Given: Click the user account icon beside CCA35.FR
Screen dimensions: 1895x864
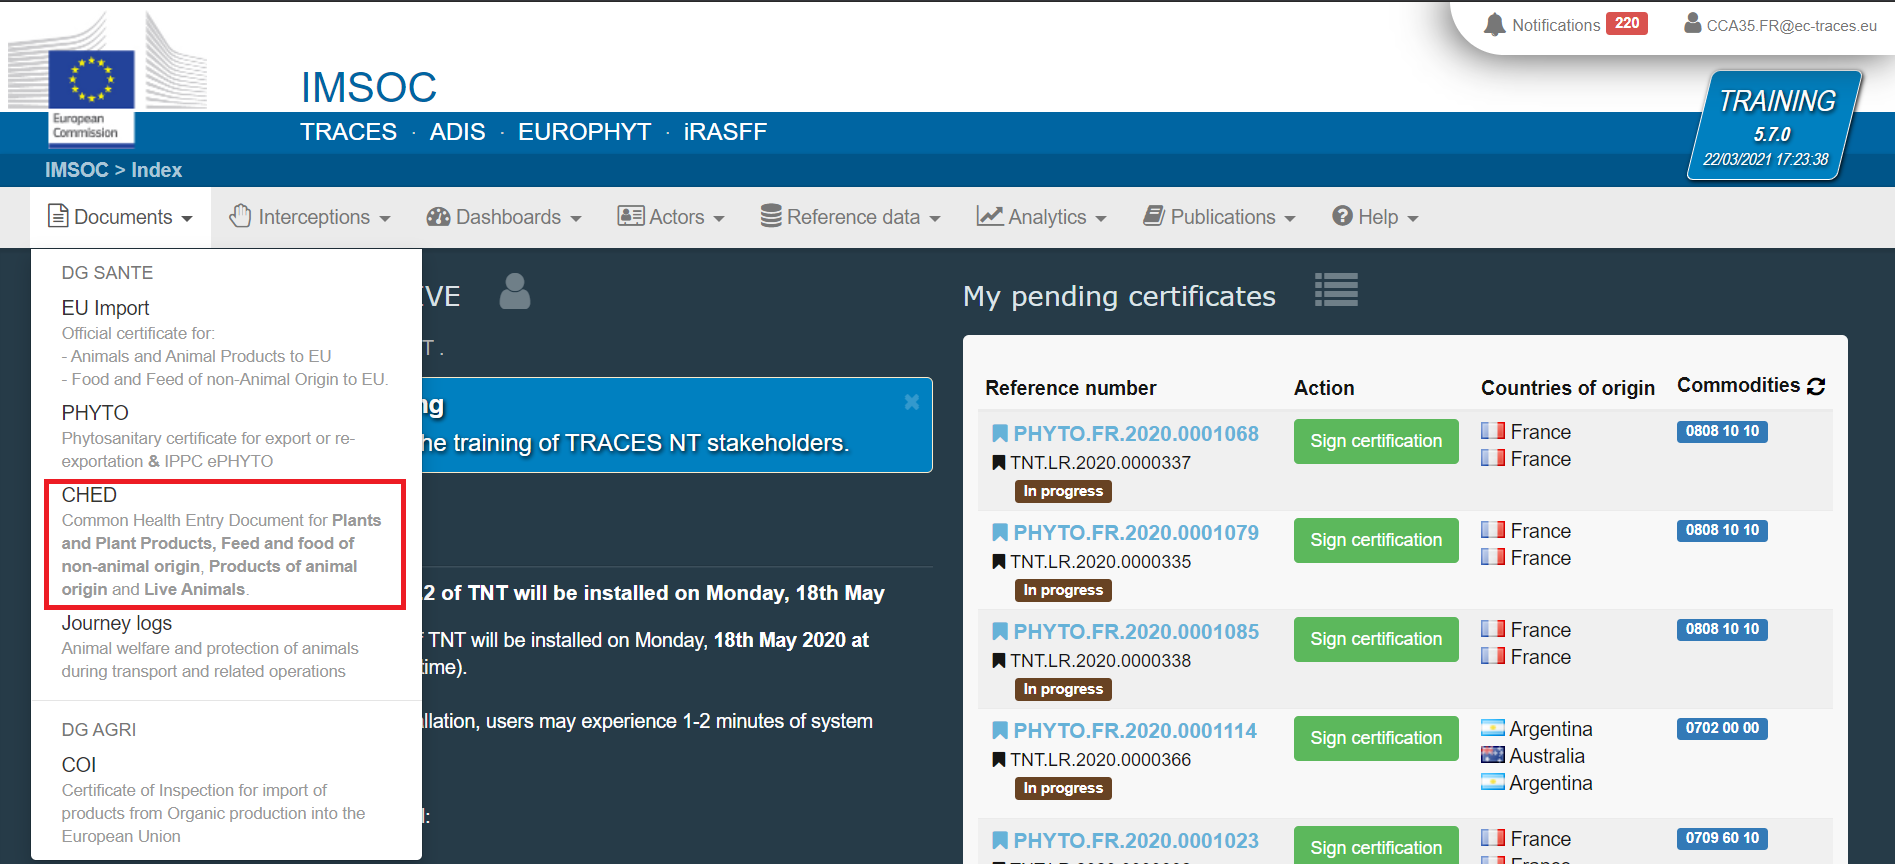Looking at the screenshot, I should click(x=1692, y=23).
